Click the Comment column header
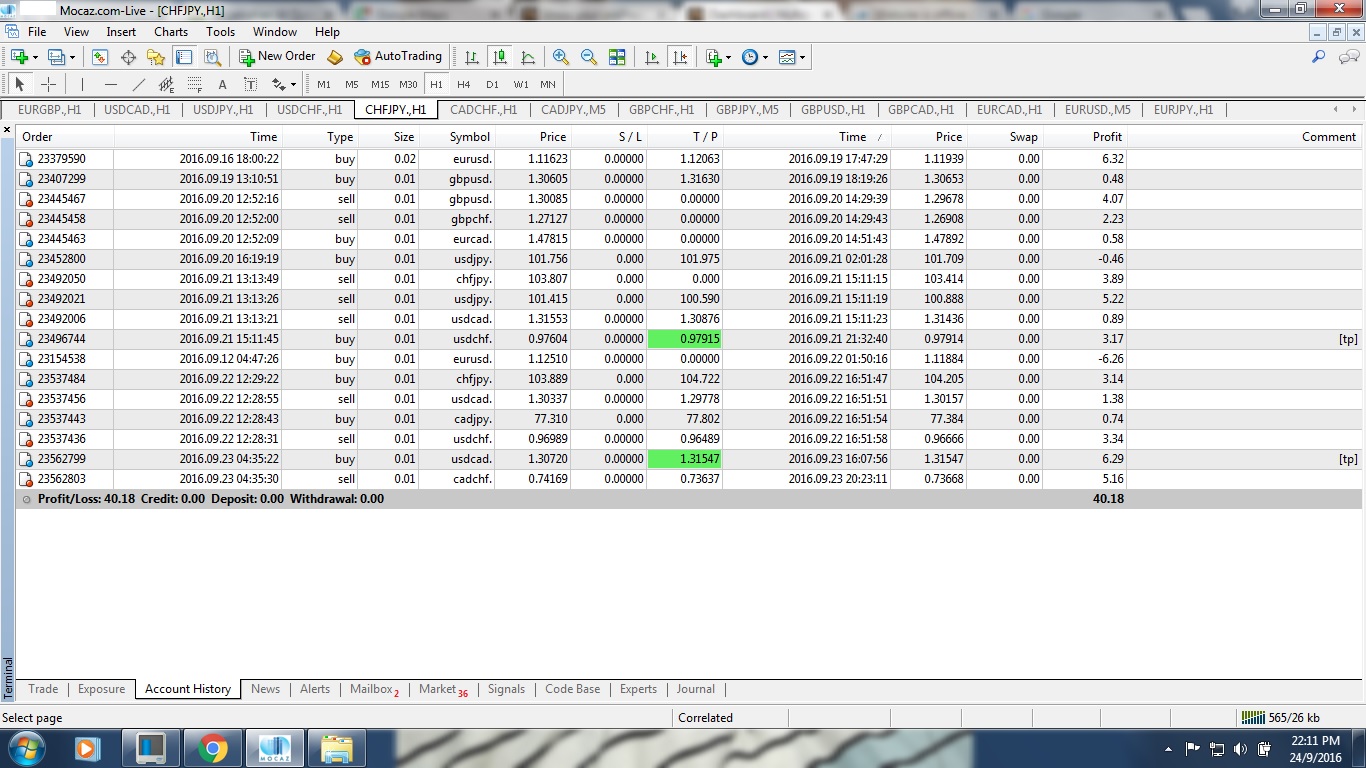Viewport: 1366px width, 768px height. [x=1244, y=137]
